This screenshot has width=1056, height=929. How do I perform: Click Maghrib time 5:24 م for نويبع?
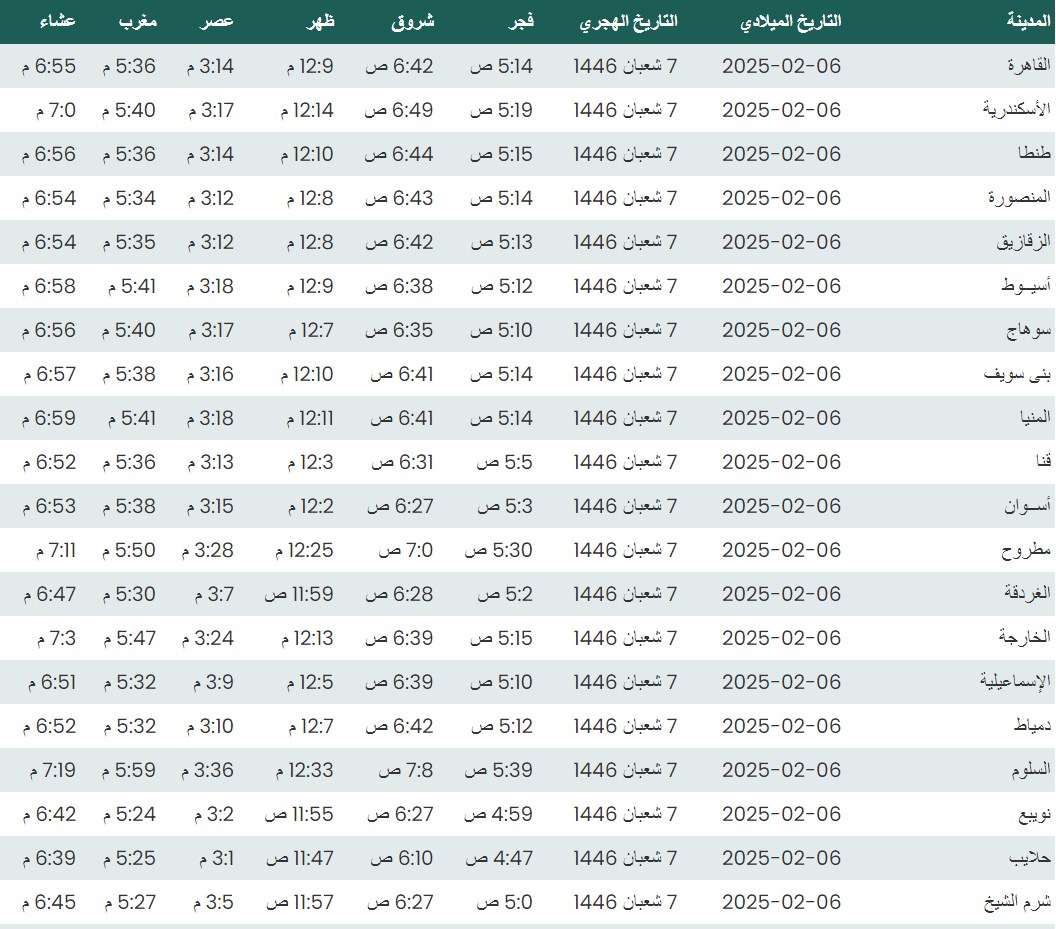(129, 814)
